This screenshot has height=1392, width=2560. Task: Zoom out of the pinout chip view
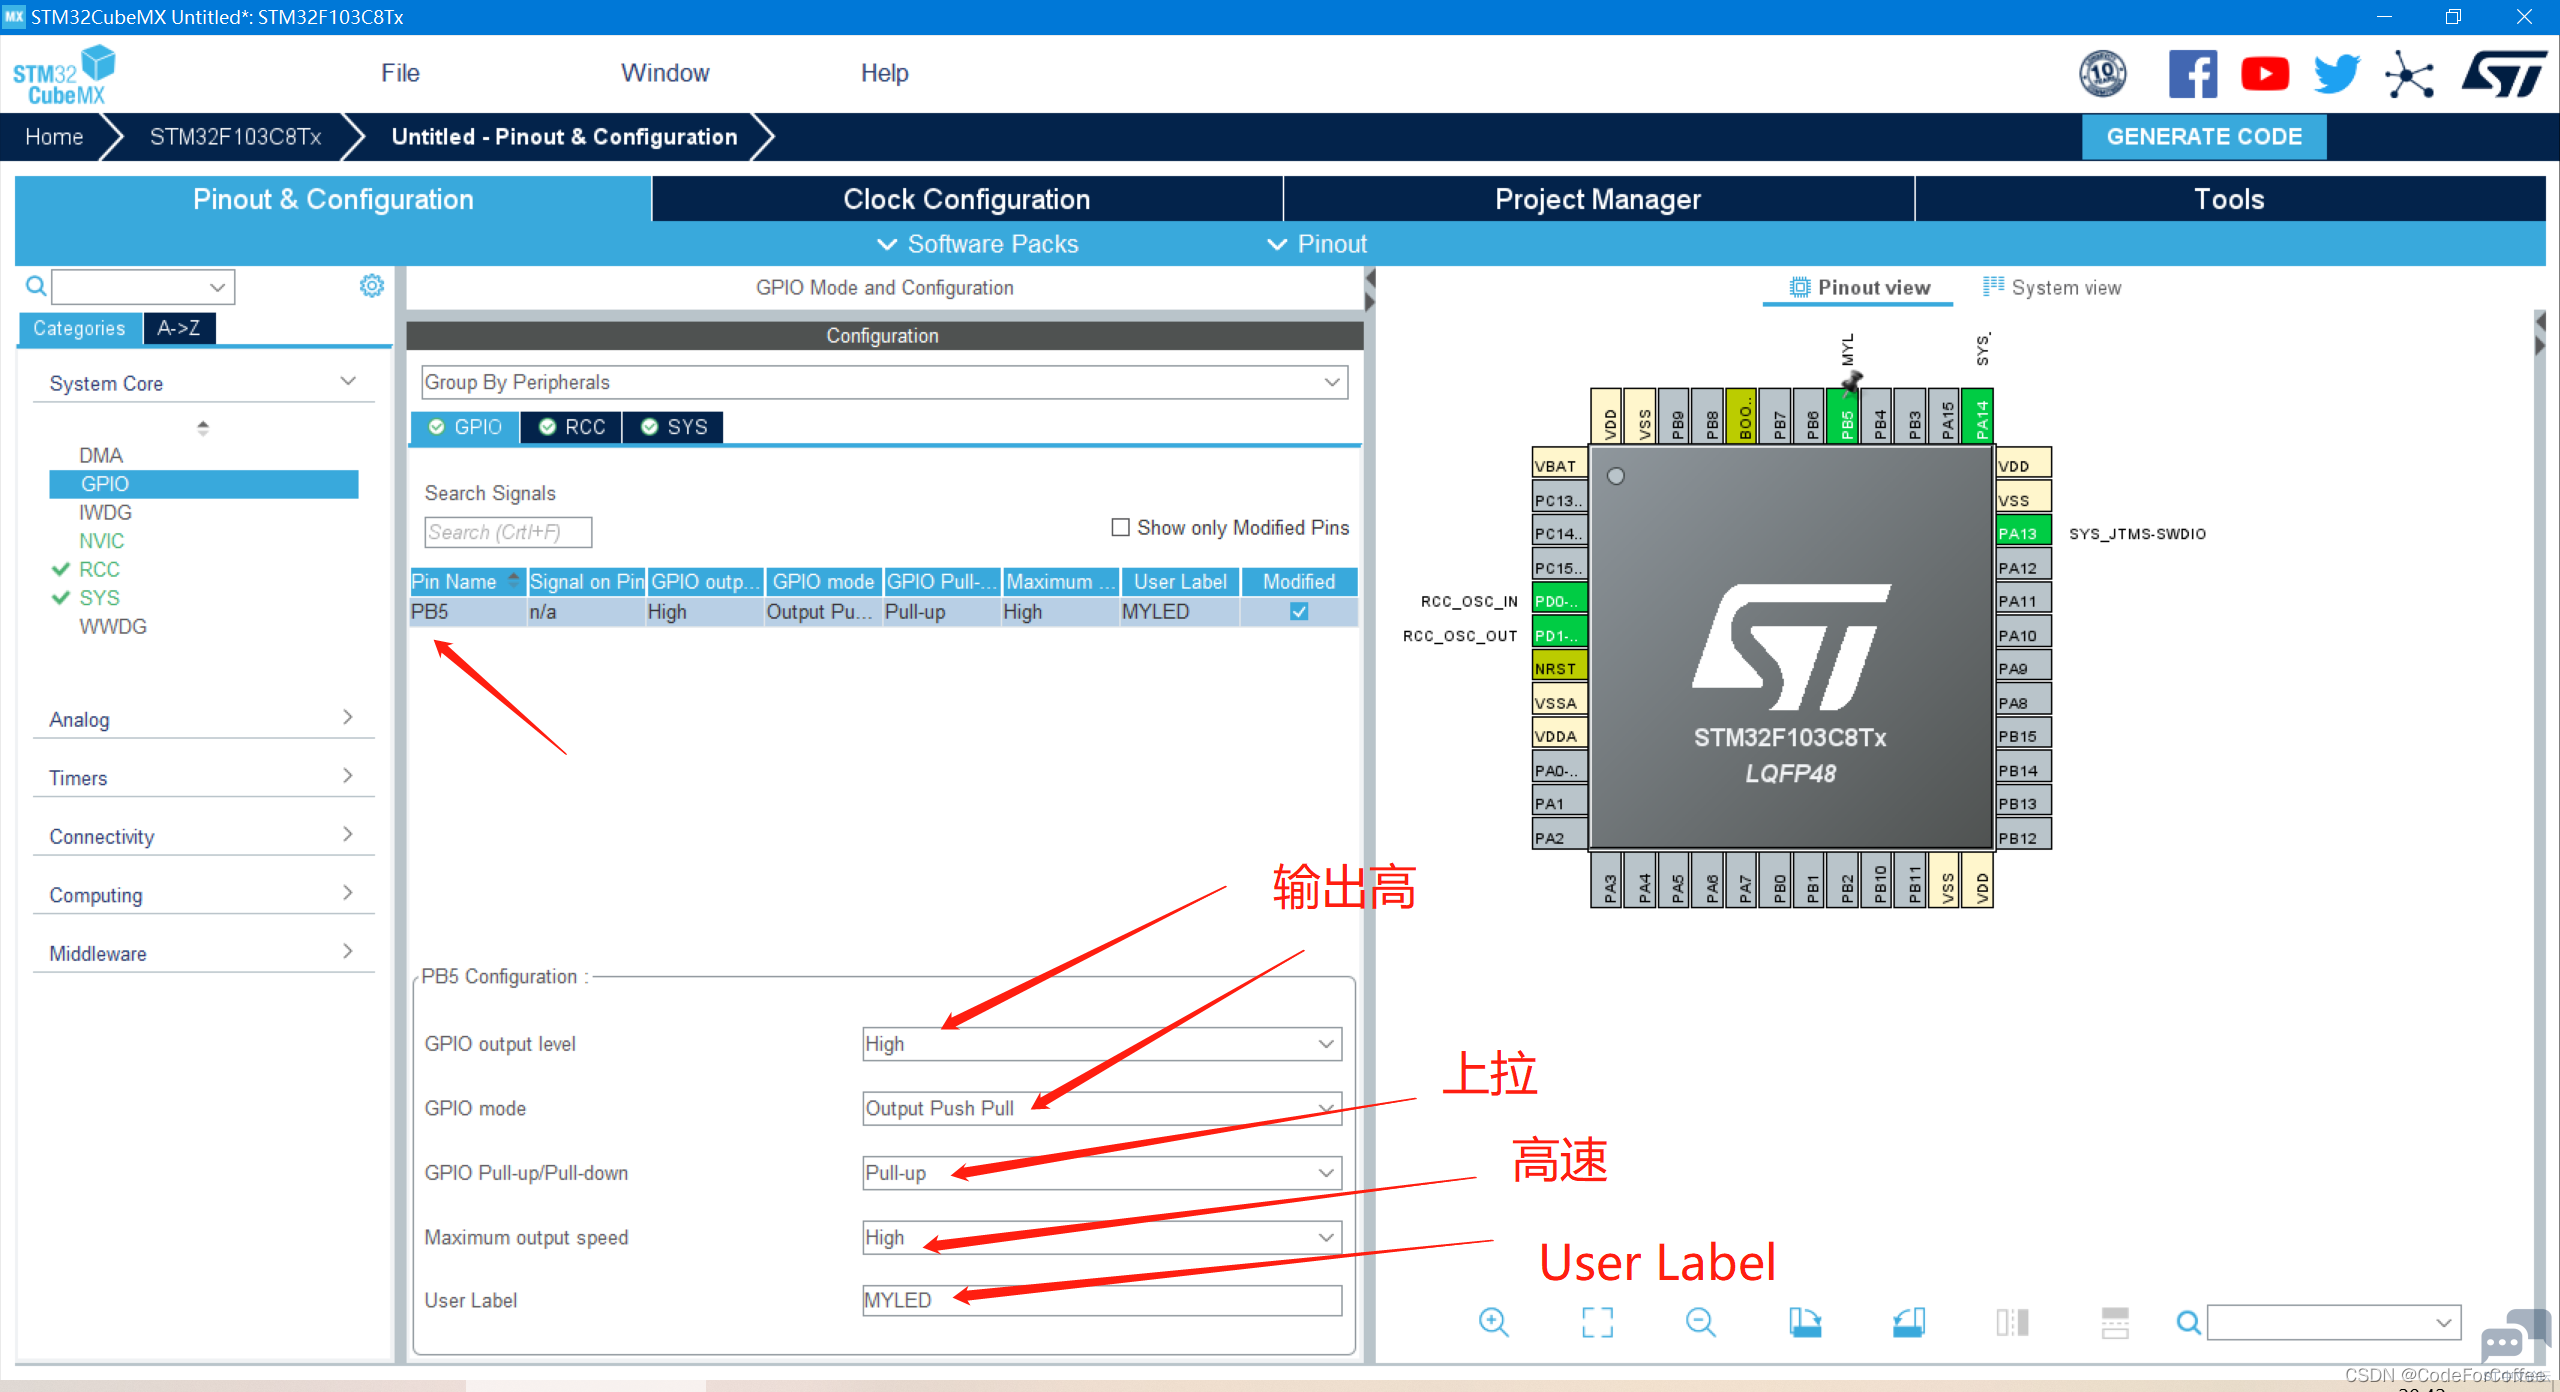[x=1700, y=1322]
